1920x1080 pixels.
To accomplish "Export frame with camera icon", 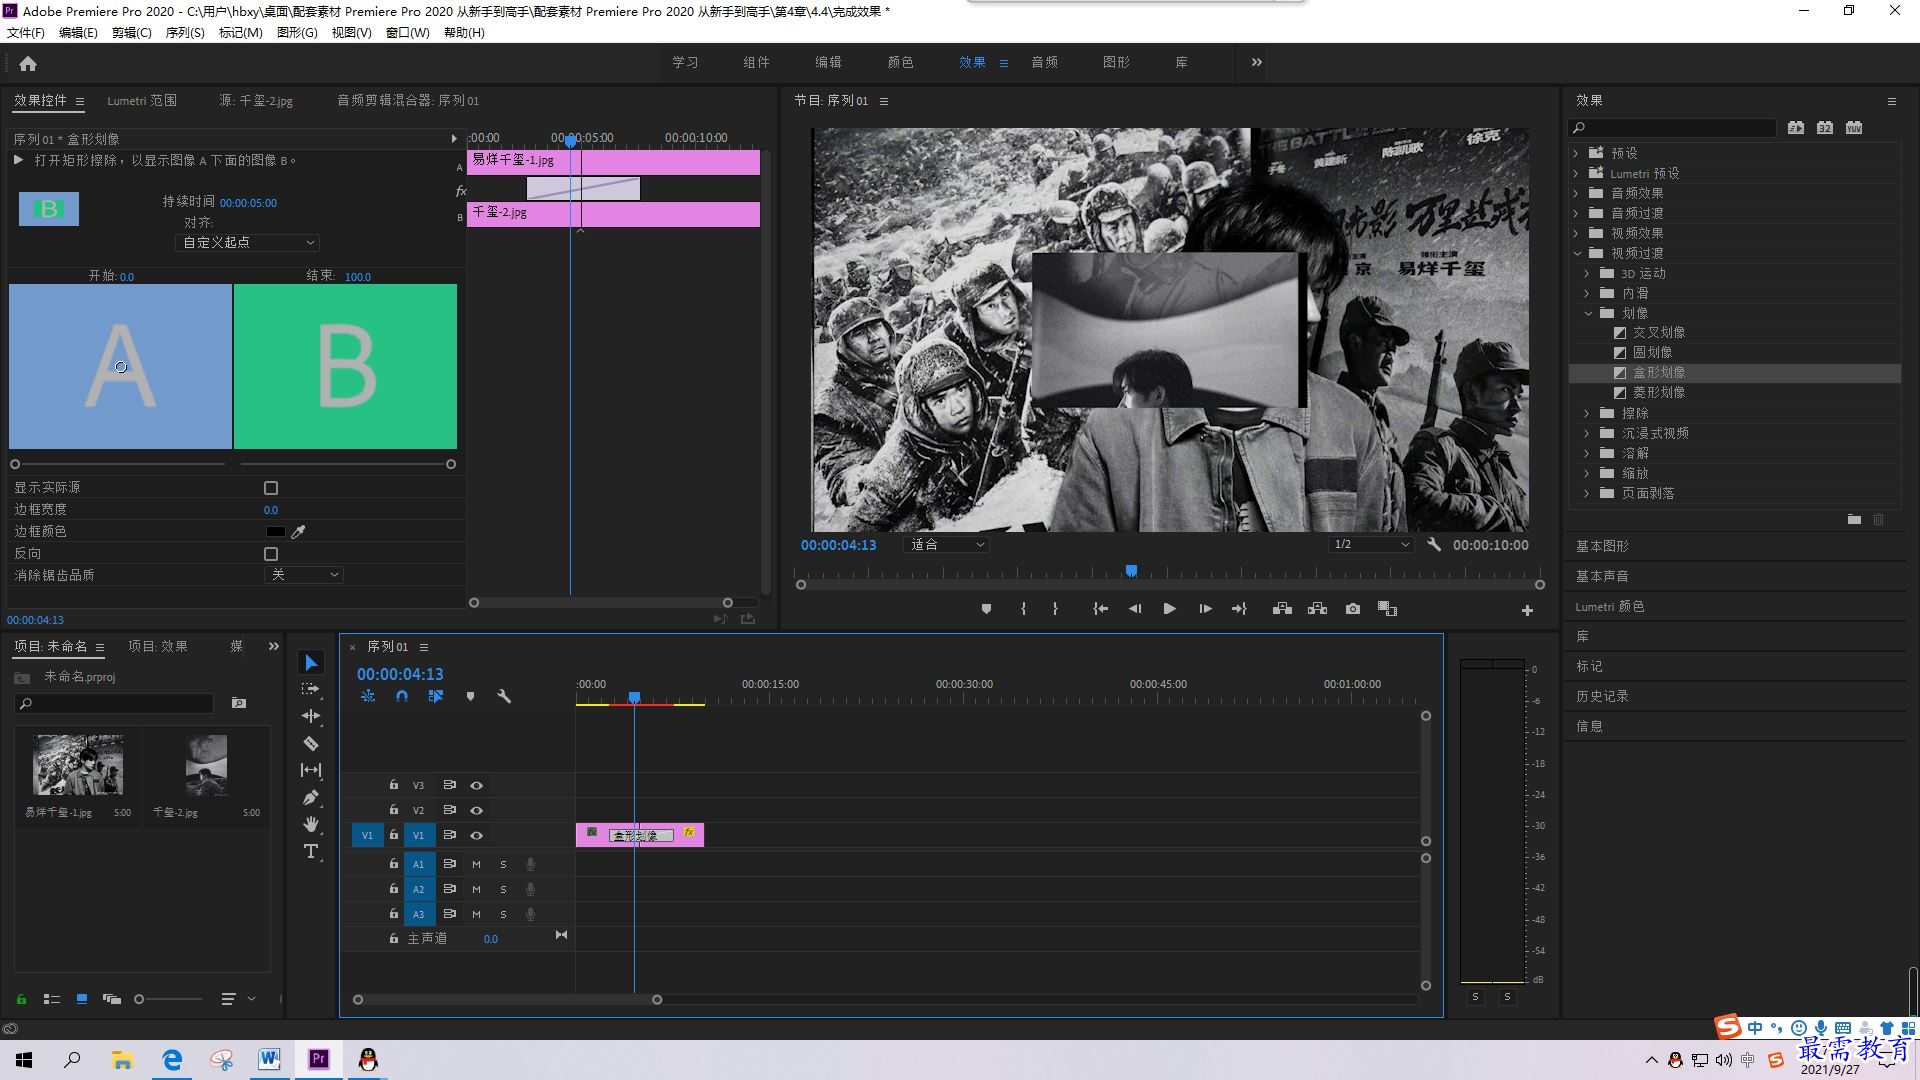I will (1353, 609).
